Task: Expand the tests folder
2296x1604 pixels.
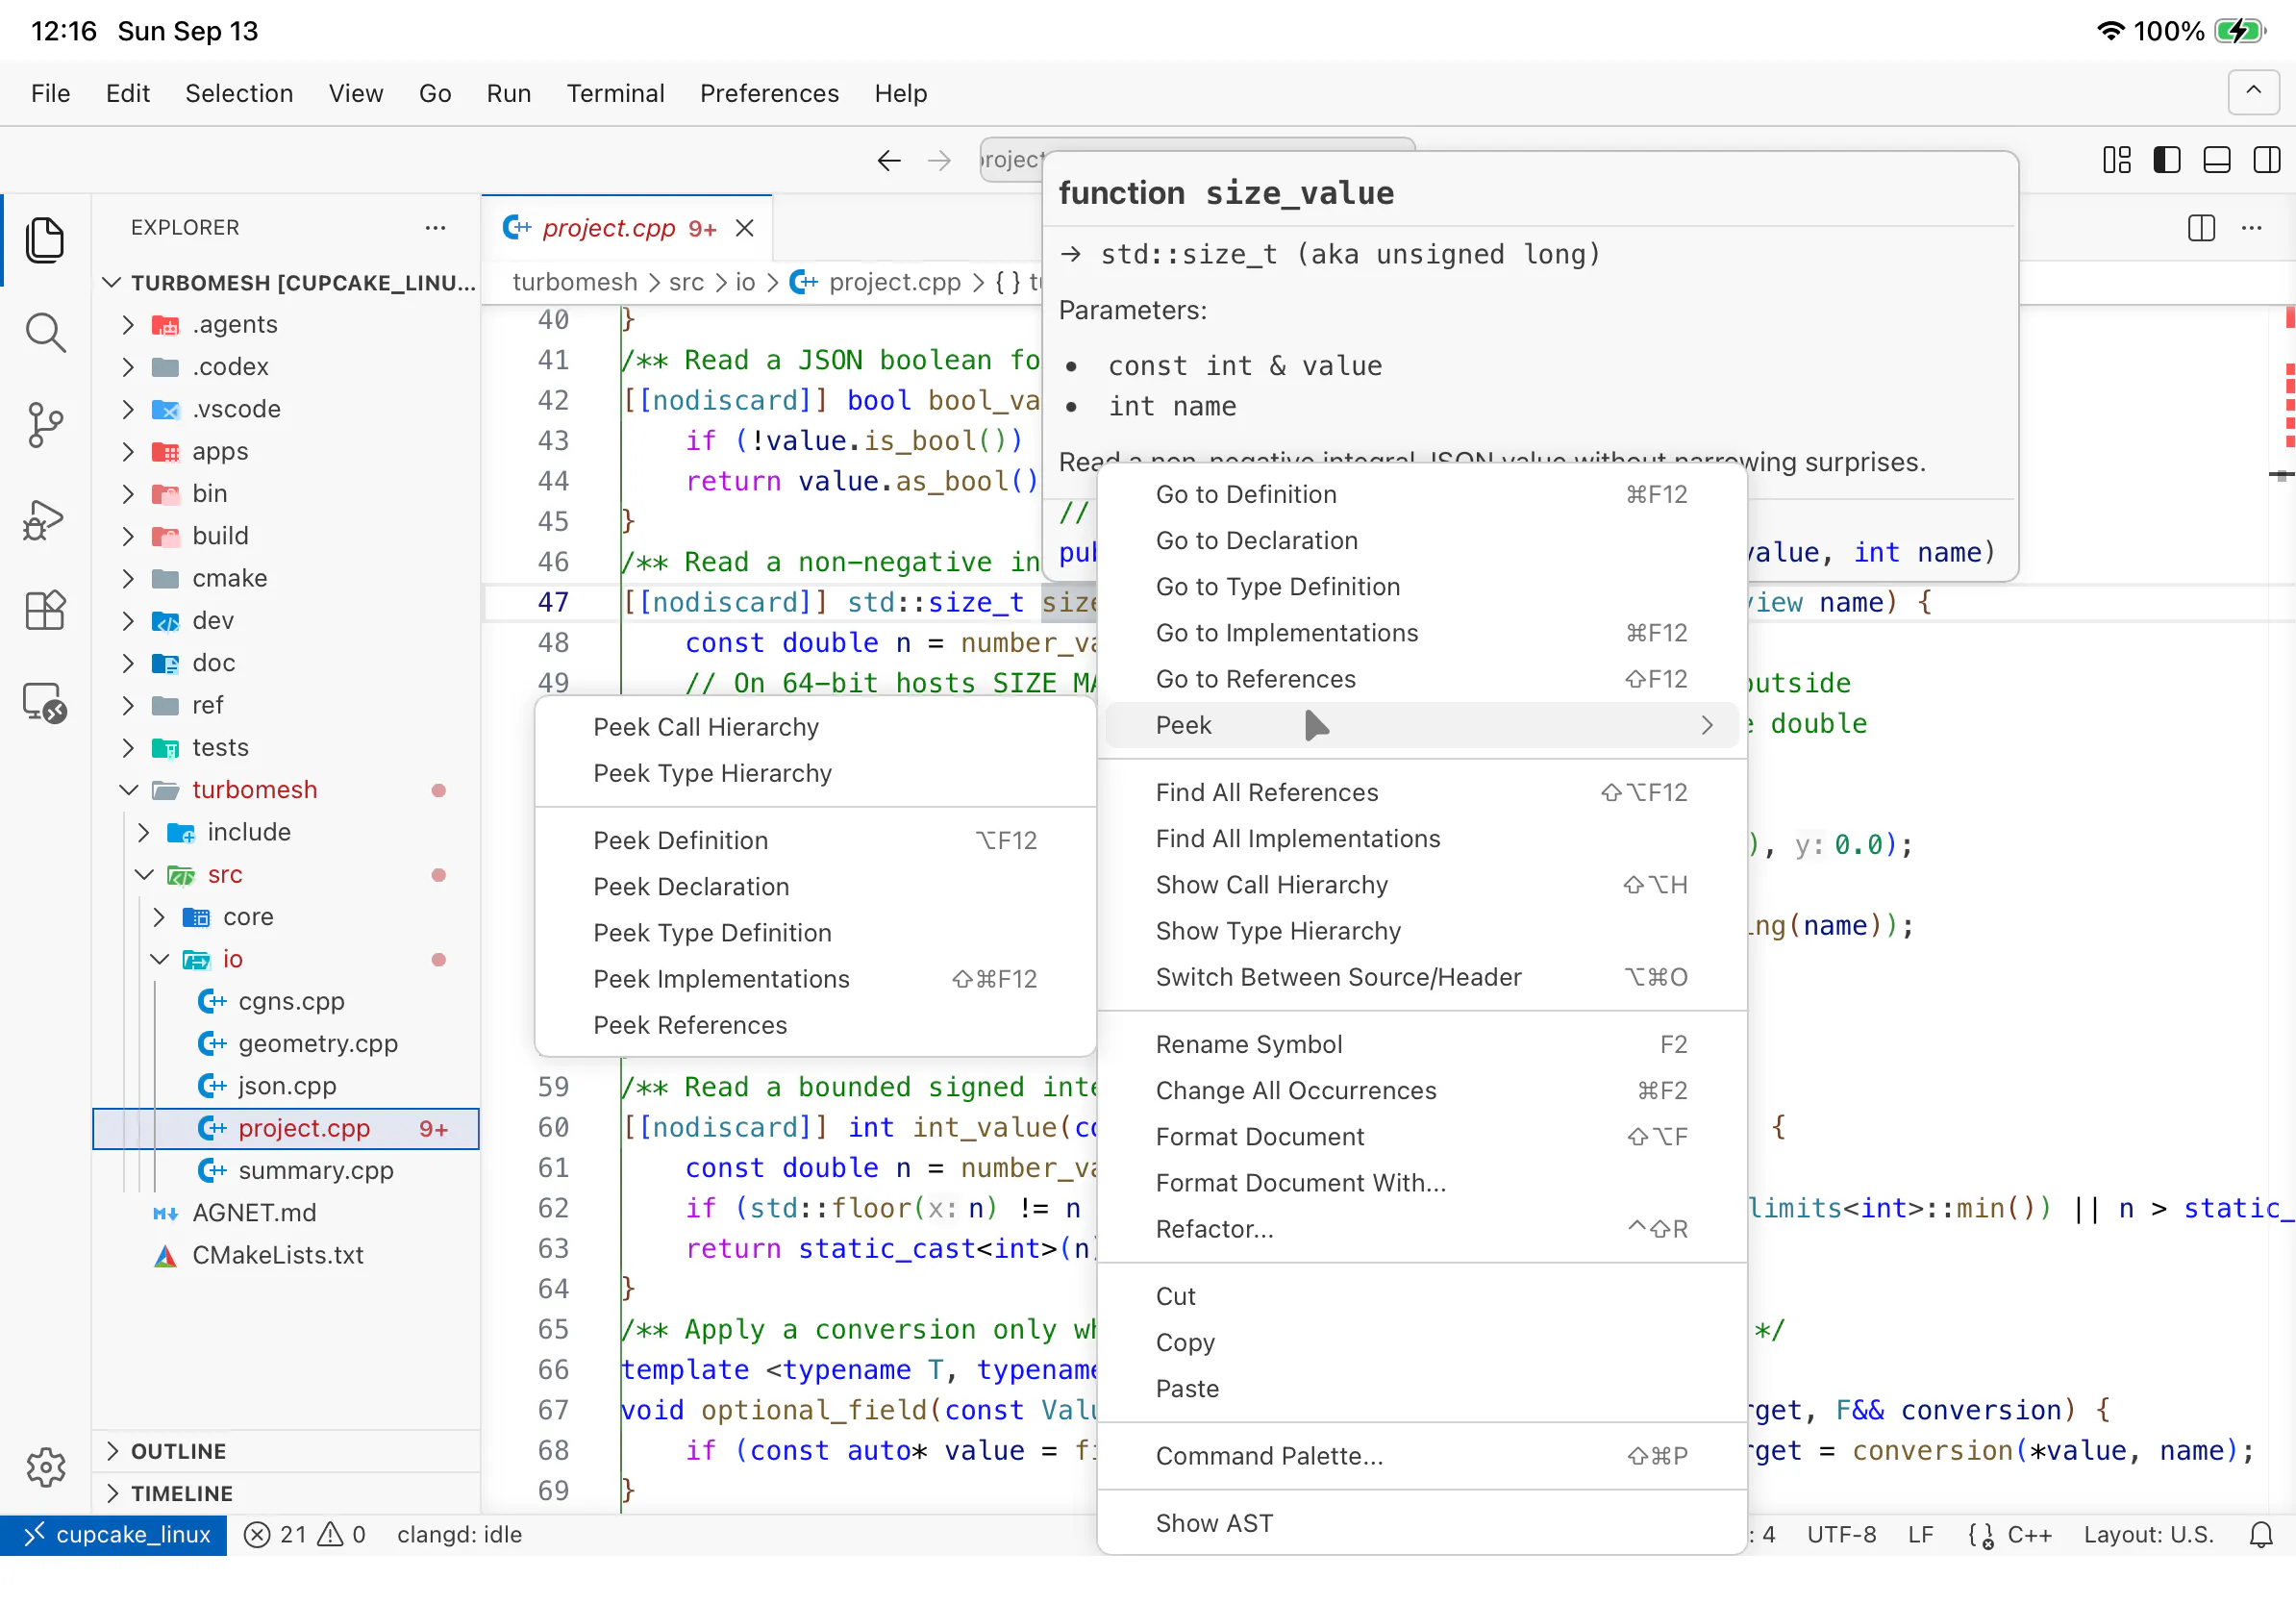Action: coord(285,748)
